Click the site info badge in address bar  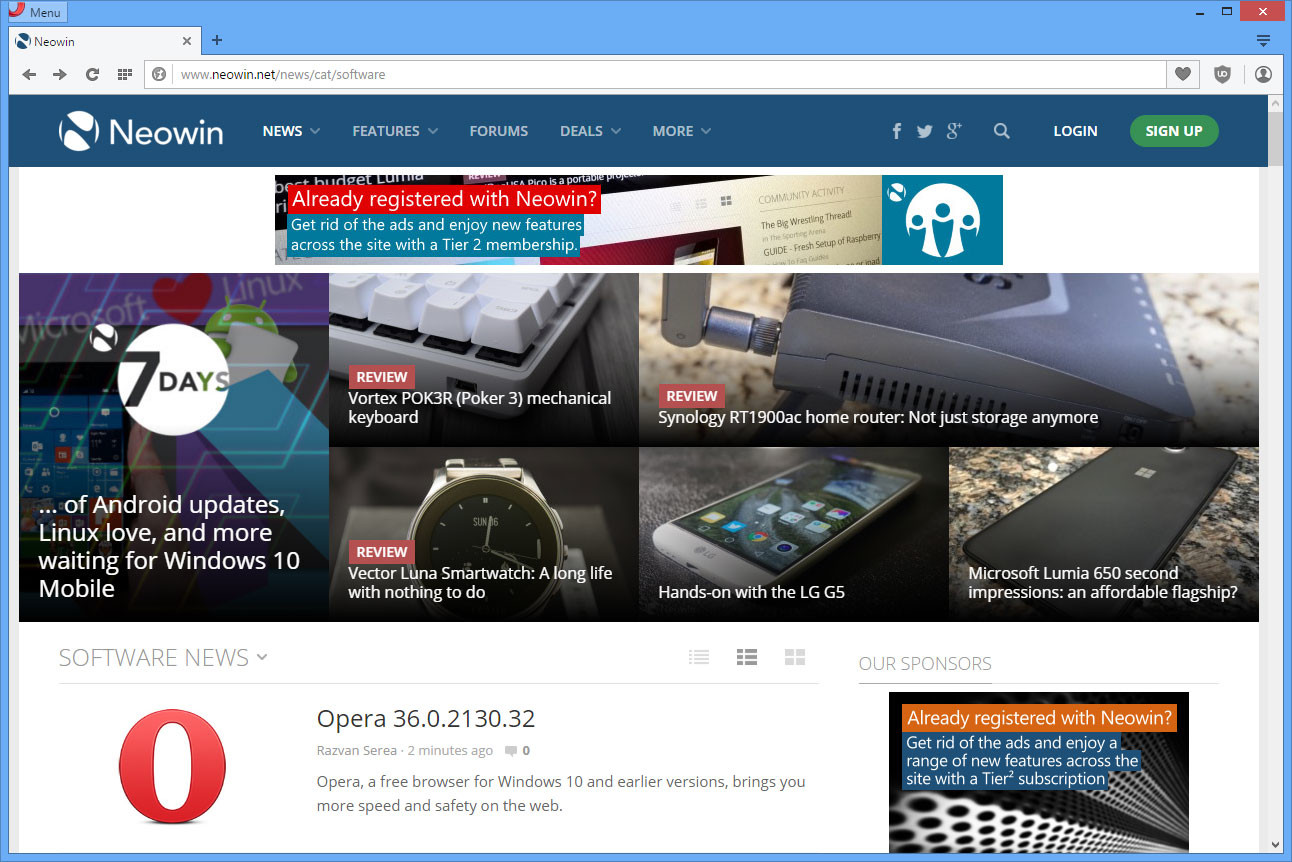click(x=158, y=74)
